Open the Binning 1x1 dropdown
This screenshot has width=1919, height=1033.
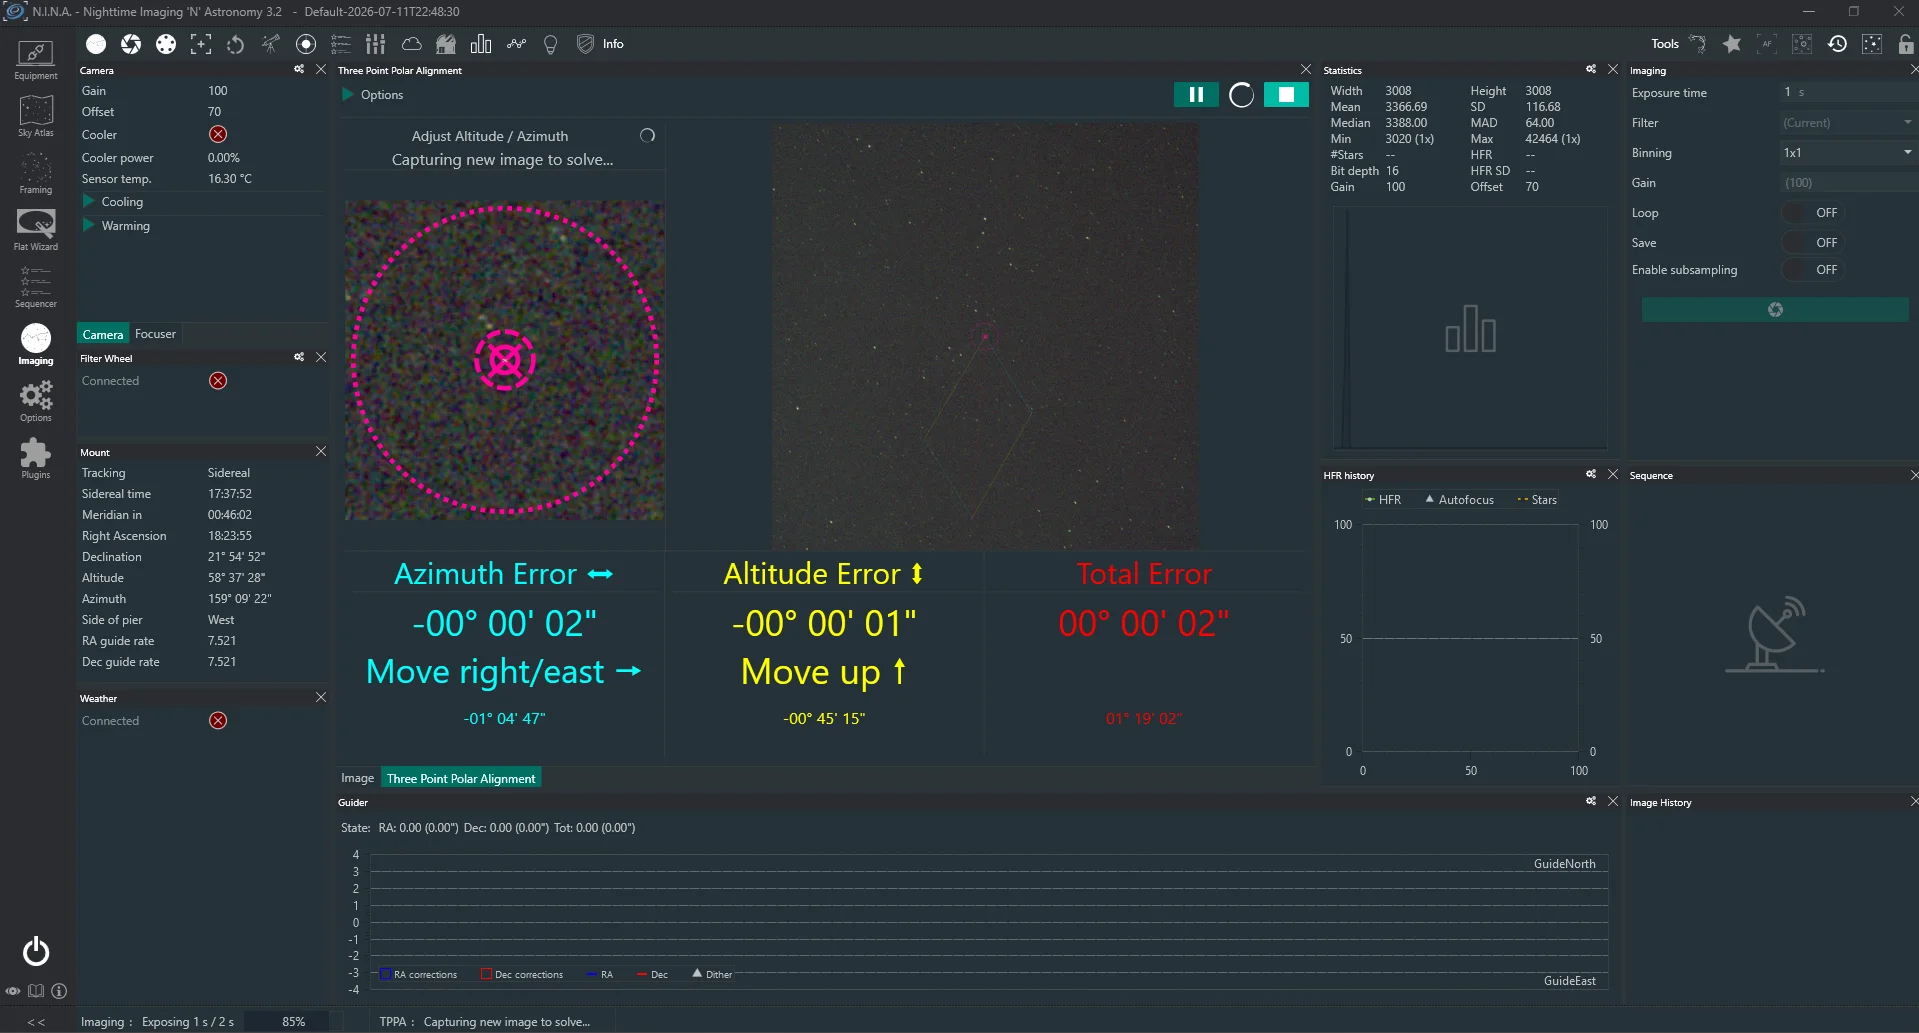(x=1846, y=153)
